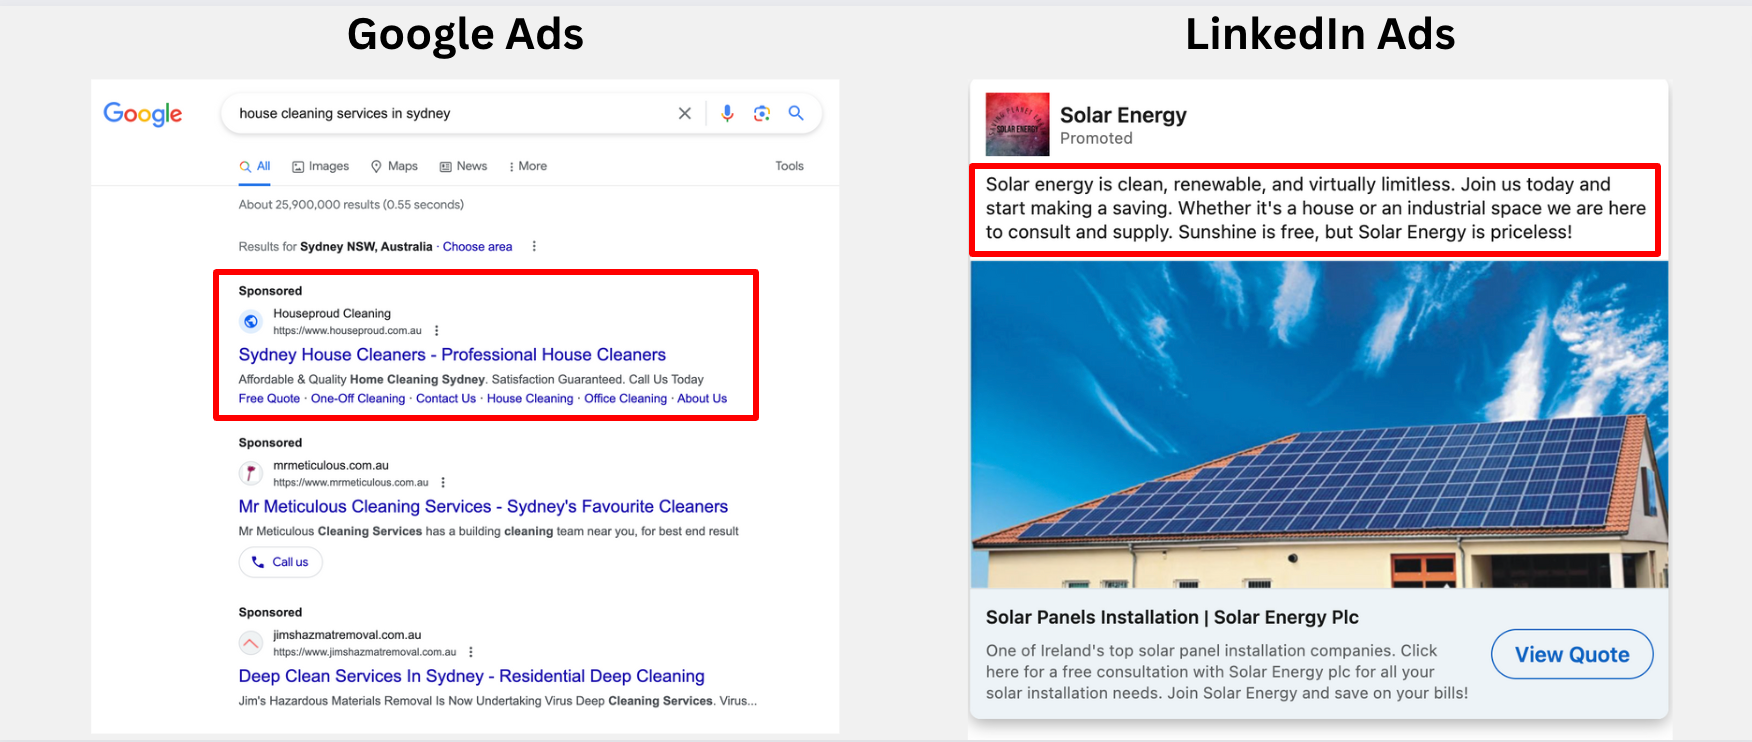Open three-dot menu beside houseproud.com.au URL
Viewport: 1752px width, 742px height.
click(437, 331)
